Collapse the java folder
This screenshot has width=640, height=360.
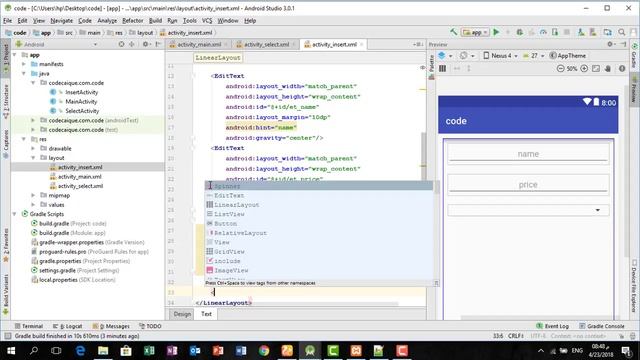pos(24,73)
